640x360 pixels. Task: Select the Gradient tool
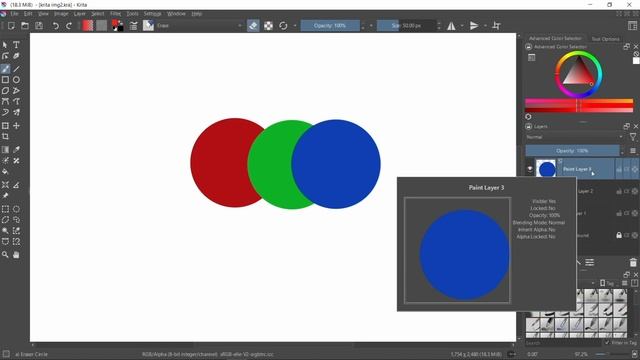click(x=5, y=150)
